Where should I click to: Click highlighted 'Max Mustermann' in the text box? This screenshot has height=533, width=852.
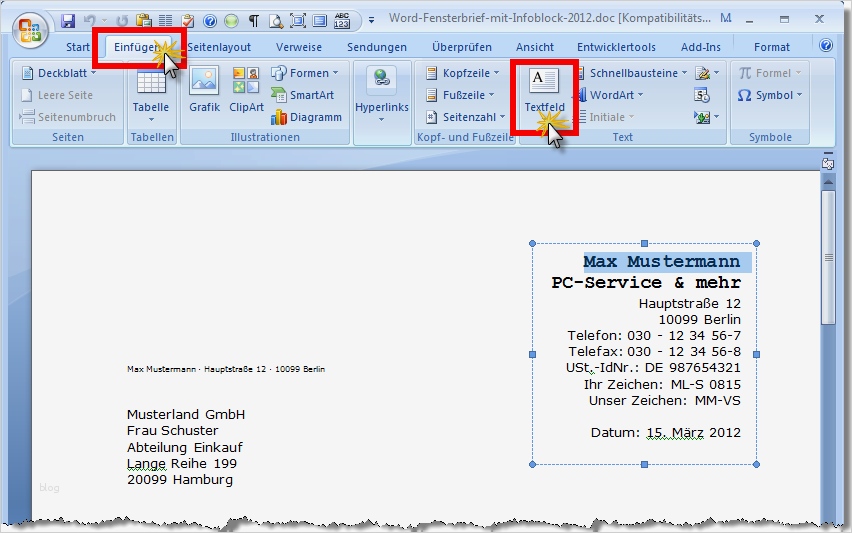(662, 262)
